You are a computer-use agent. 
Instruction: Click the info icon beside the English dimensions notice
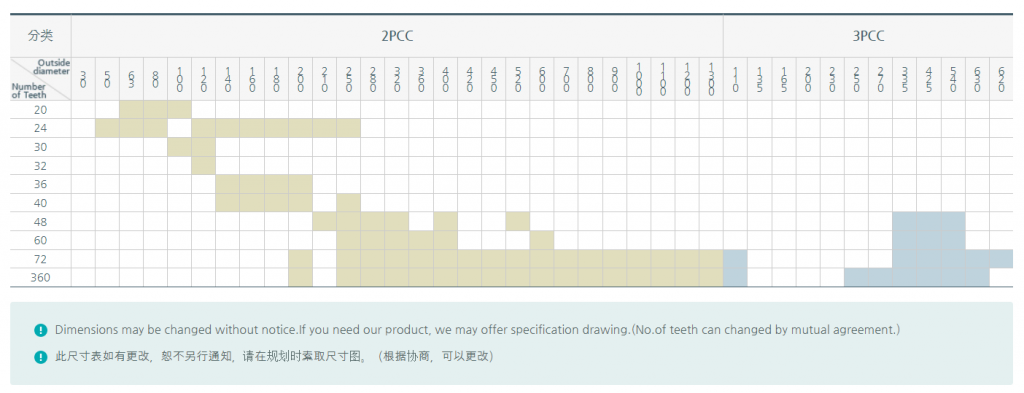coord(41,331)
